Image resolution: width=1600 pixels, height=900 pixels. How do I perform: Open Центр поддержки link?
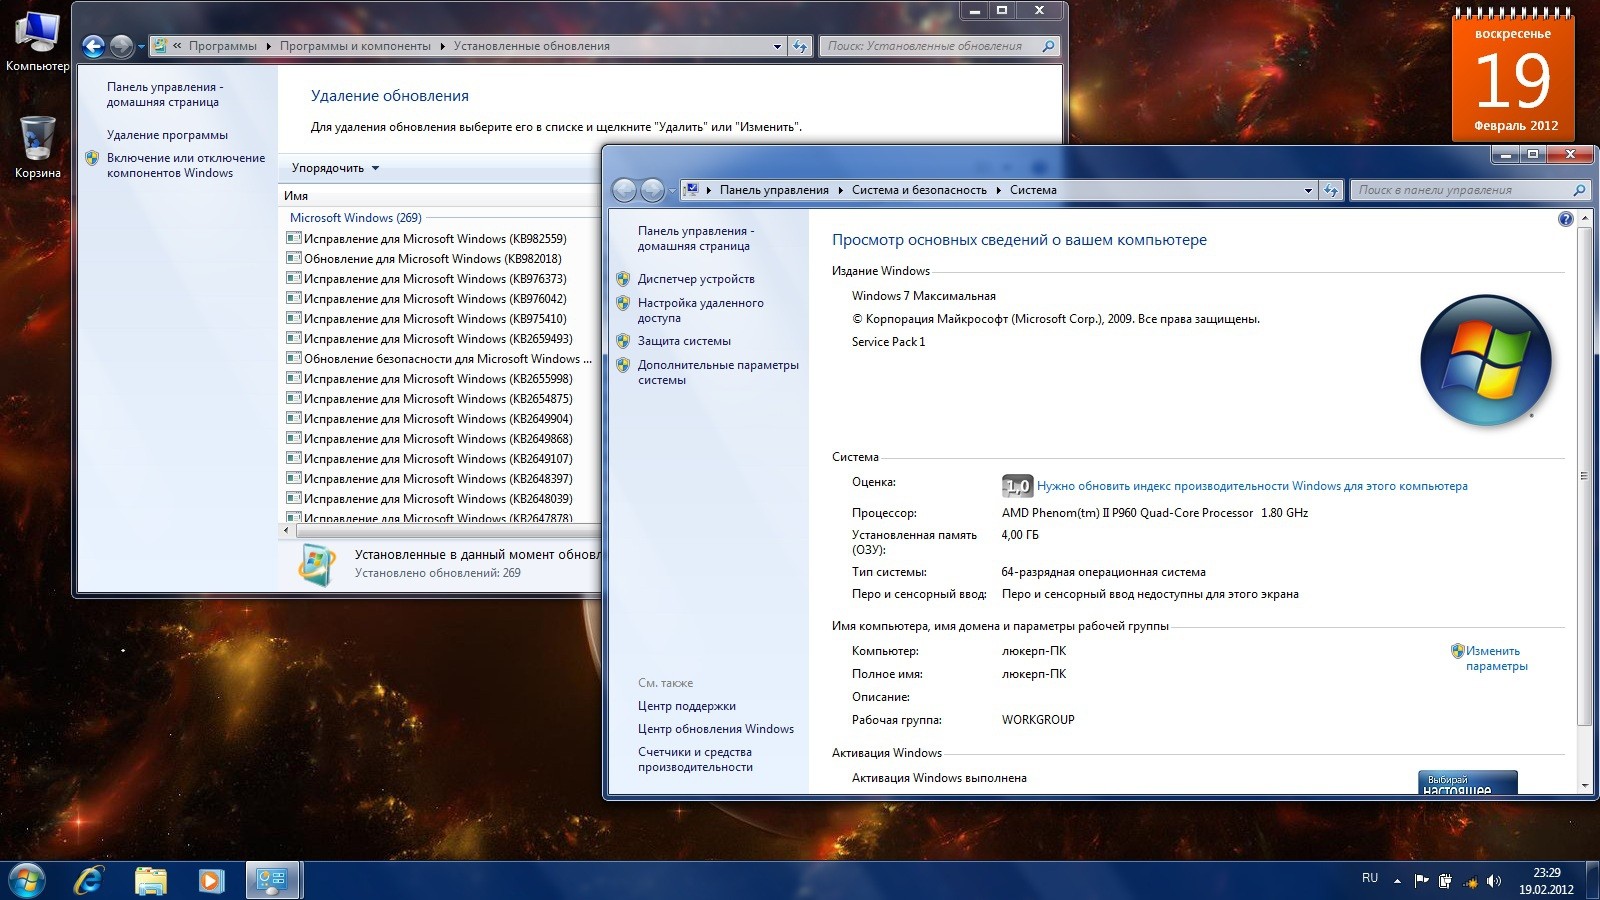687,706
